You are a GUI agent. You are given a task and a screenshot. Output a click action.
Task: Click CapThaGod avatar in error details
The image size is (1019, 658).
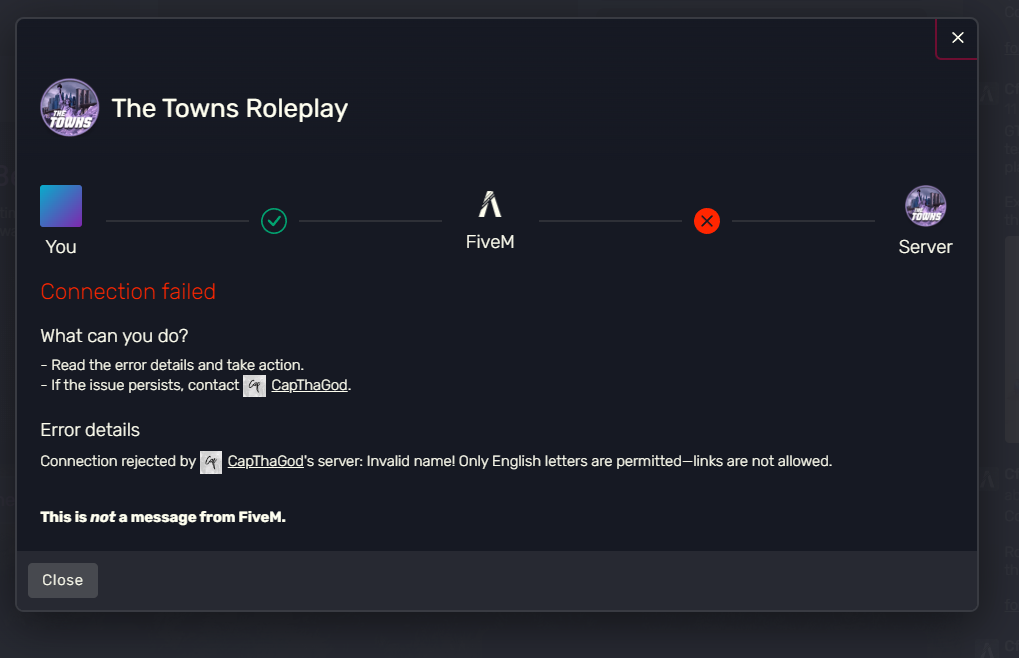211,462
